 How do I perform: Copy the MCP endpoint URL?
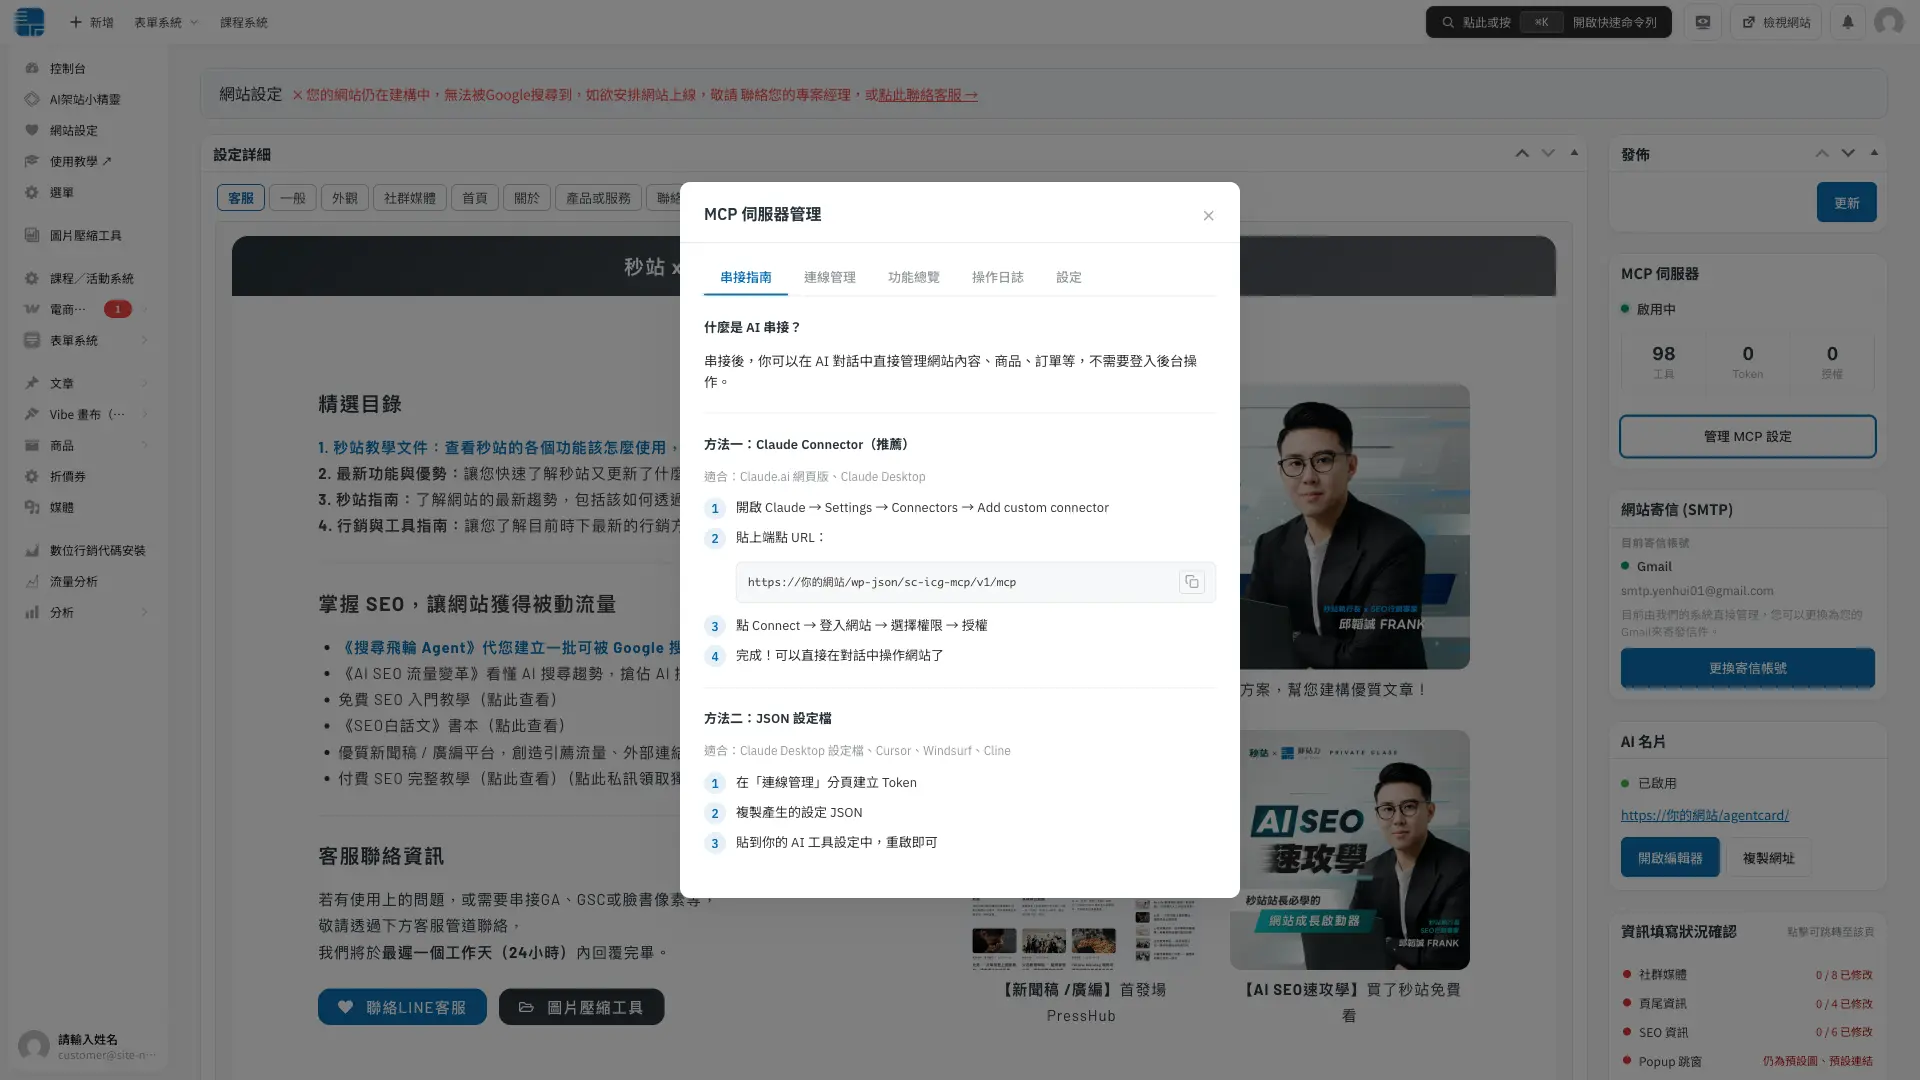pos(1191,582)
